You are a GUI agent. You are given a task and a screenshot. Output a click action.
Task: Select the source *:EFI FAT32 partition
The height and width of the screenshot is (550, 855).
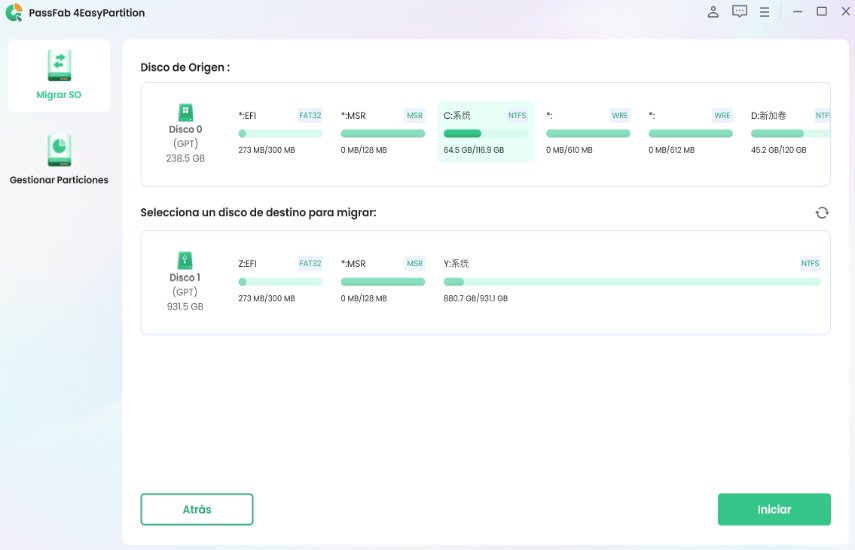pos(280,132)
